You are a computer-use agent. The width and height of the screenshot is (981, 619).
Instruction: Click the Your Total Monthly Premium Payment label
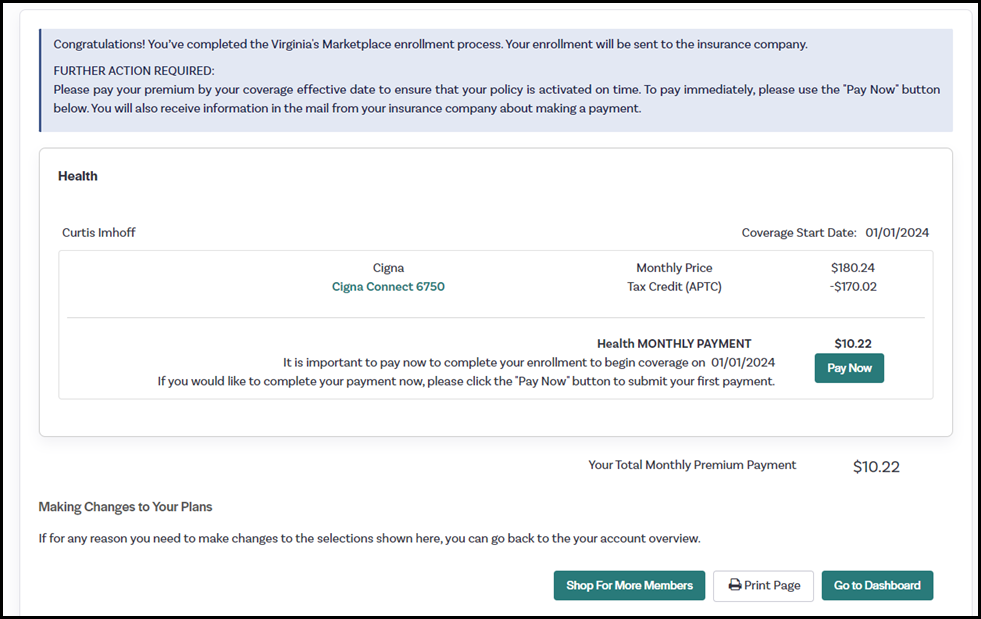(x=692, y=465)
